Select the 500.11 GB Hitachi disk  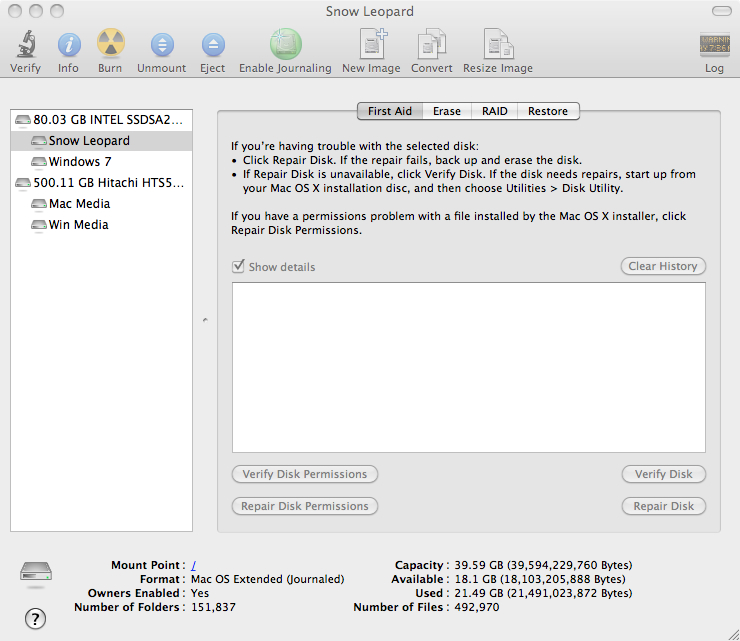click(101, 183)
